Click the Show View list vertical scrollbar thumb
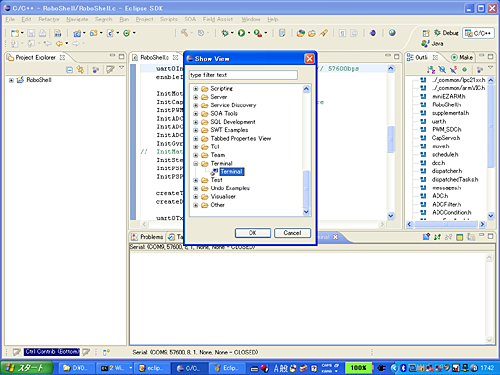Image resolution: width=500 pixels, height=375 pixels. coord(306,189)
